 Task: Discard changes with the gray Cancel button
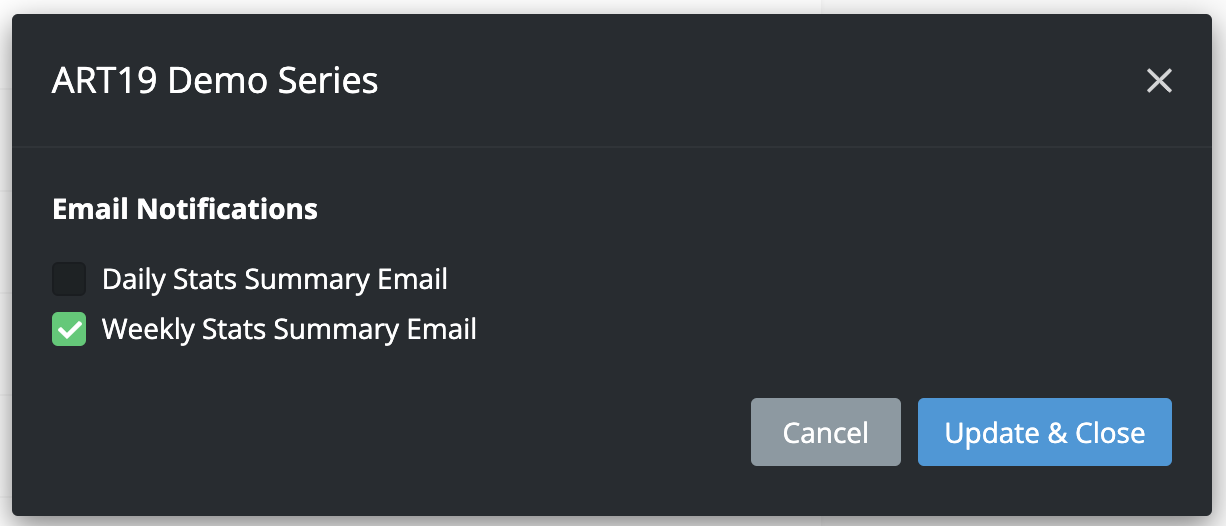[825, 432]
